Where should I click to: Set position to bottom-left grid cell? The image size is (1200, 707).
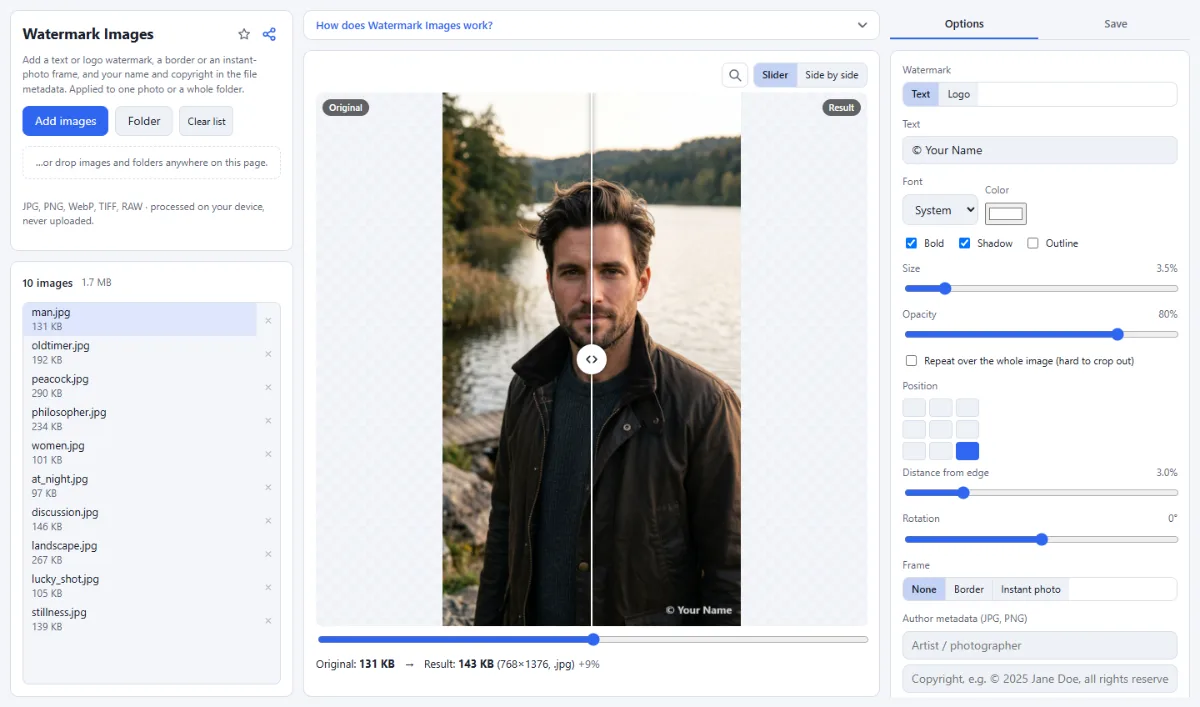coord(914,451)
